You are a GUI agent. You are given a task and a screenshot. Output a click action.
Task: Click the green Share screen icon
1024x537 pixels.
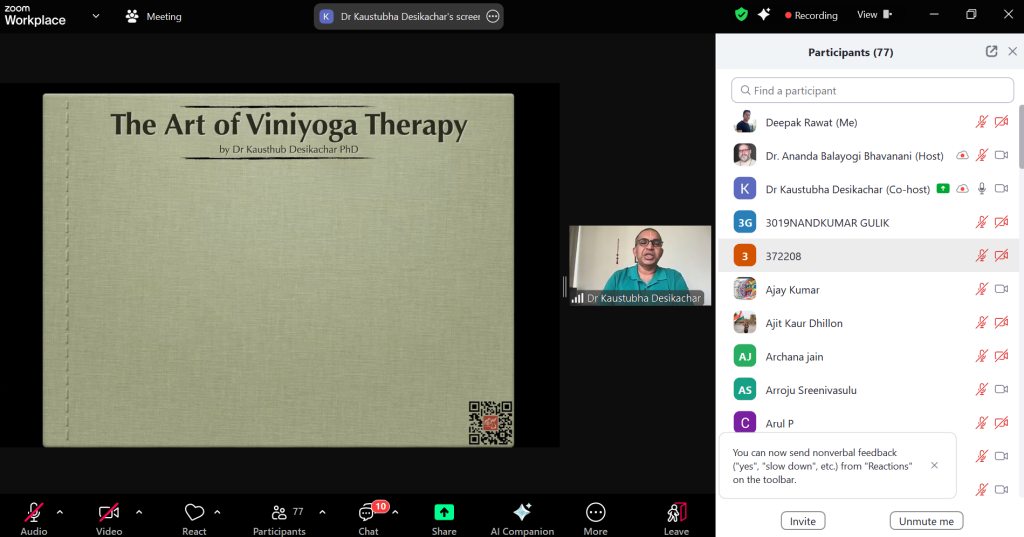point(444,512)
